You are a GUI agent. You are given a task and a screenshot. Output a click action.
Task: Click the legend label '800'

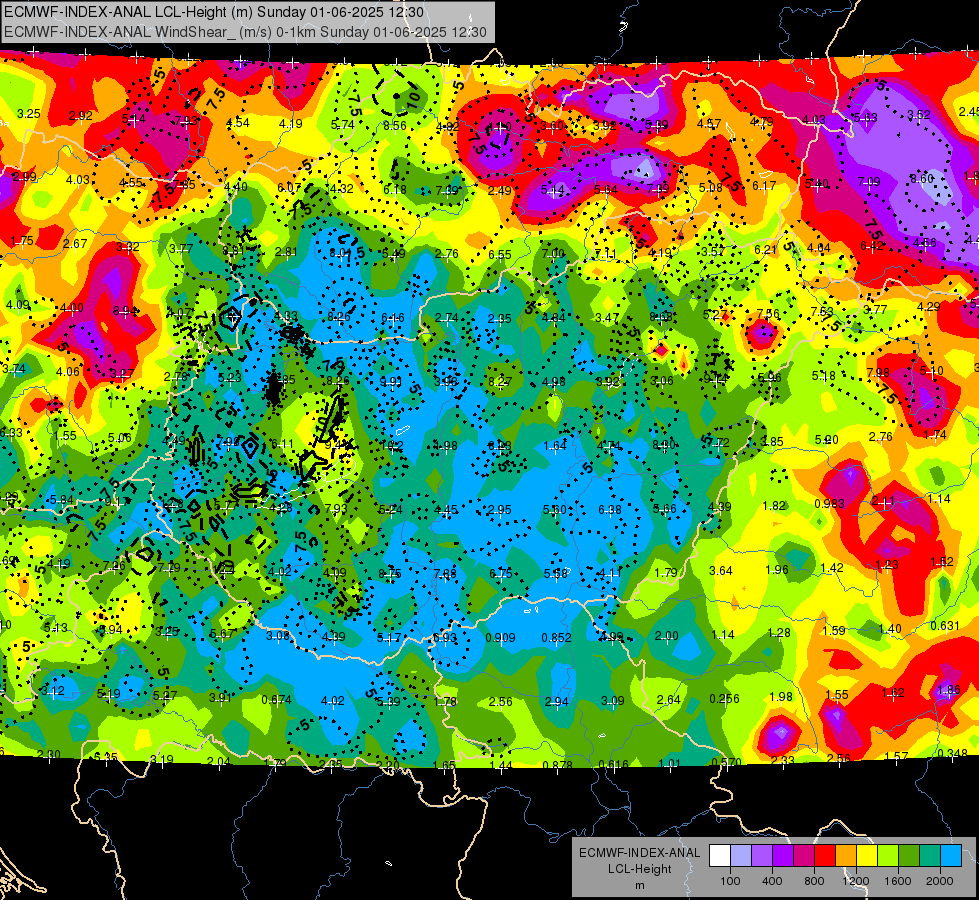(x=814, y=881)
